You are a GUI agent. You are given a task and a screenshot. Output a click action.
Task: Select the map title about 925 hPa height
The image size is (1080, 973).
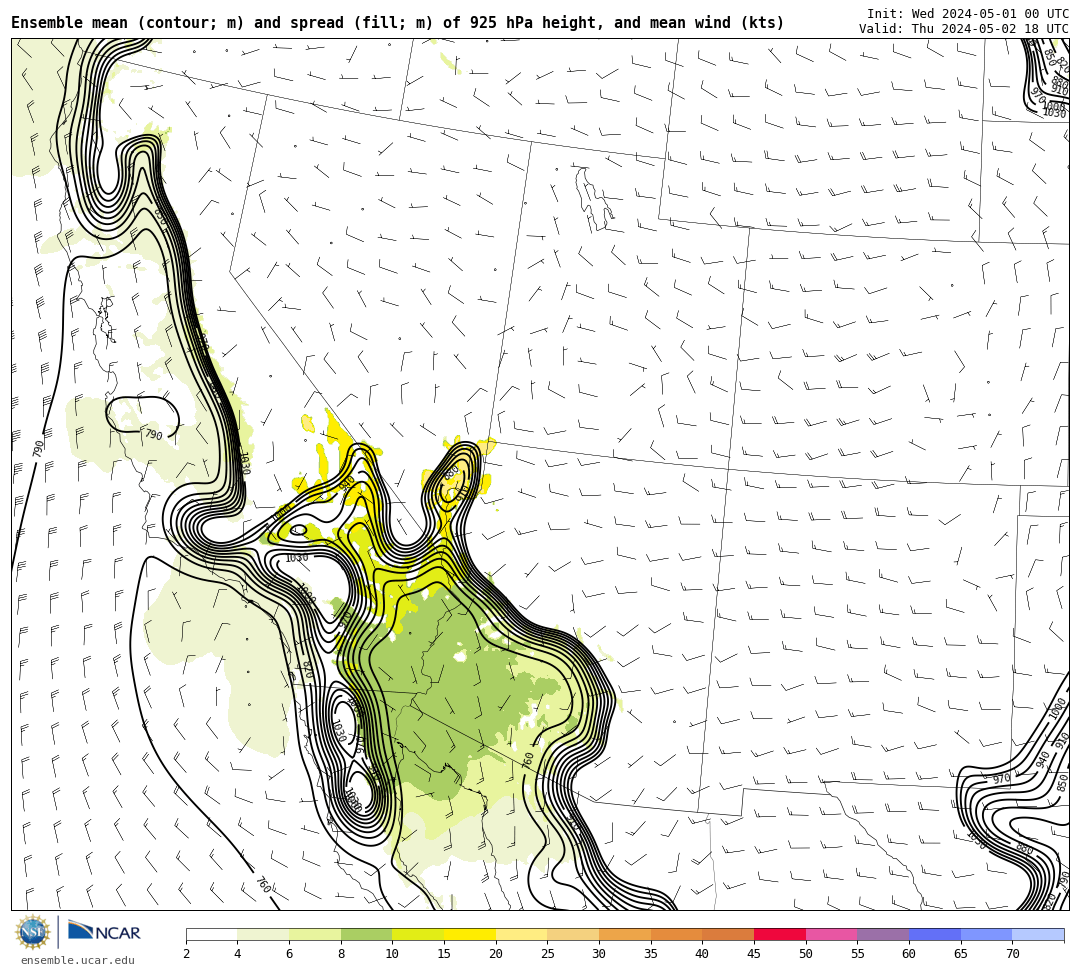tap(397, 23)
